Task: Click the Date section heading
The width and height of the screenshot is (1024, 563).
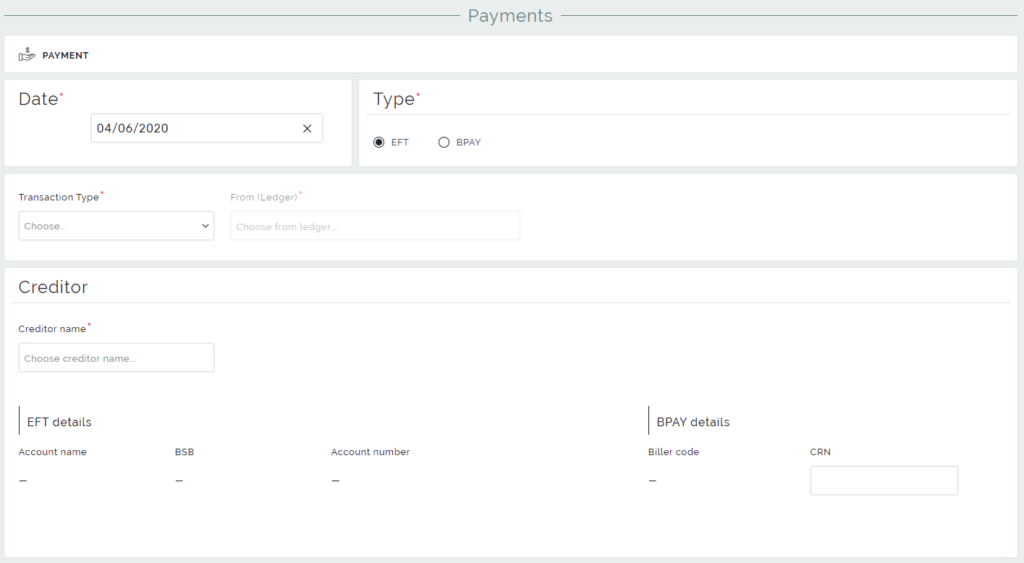Action: coord(38,99)
